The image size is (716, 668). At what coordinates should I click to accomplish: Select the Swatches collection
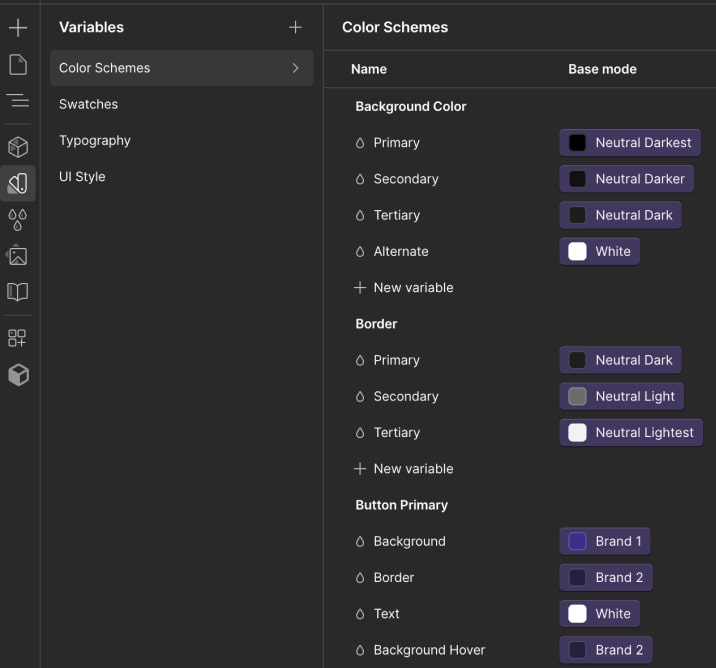[89, 104]
